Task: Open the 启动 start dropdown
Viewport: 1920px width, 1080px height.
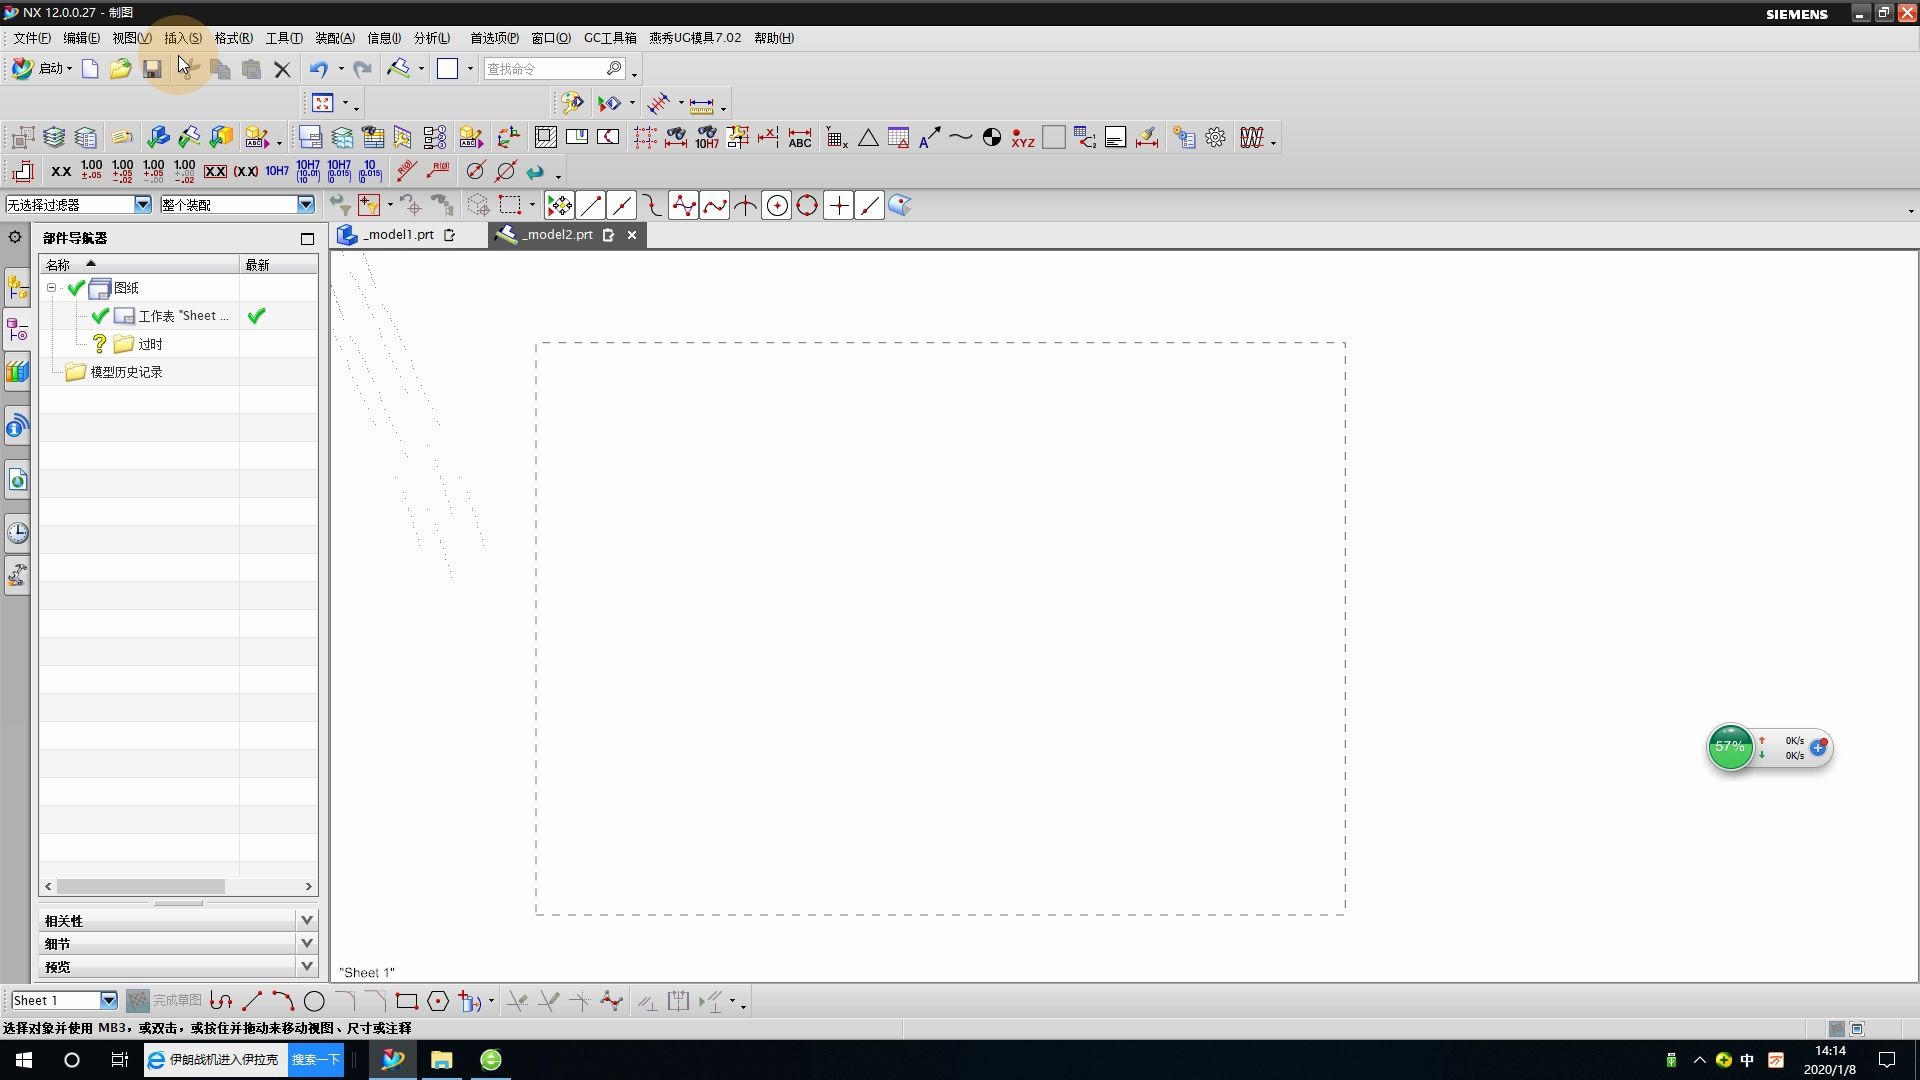Action: click(x=42, y=69)
